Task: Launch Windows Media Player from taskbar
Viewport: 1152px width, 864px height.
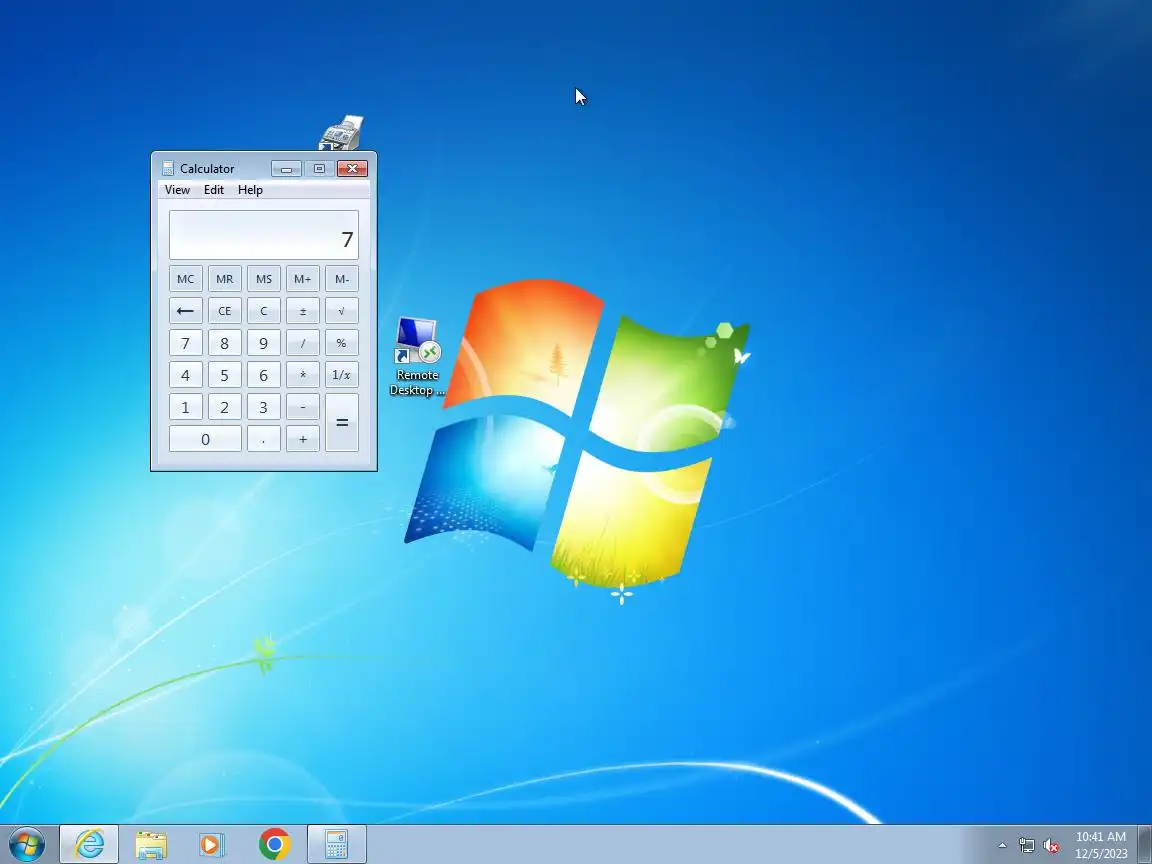Action: [x=212, y=844]
